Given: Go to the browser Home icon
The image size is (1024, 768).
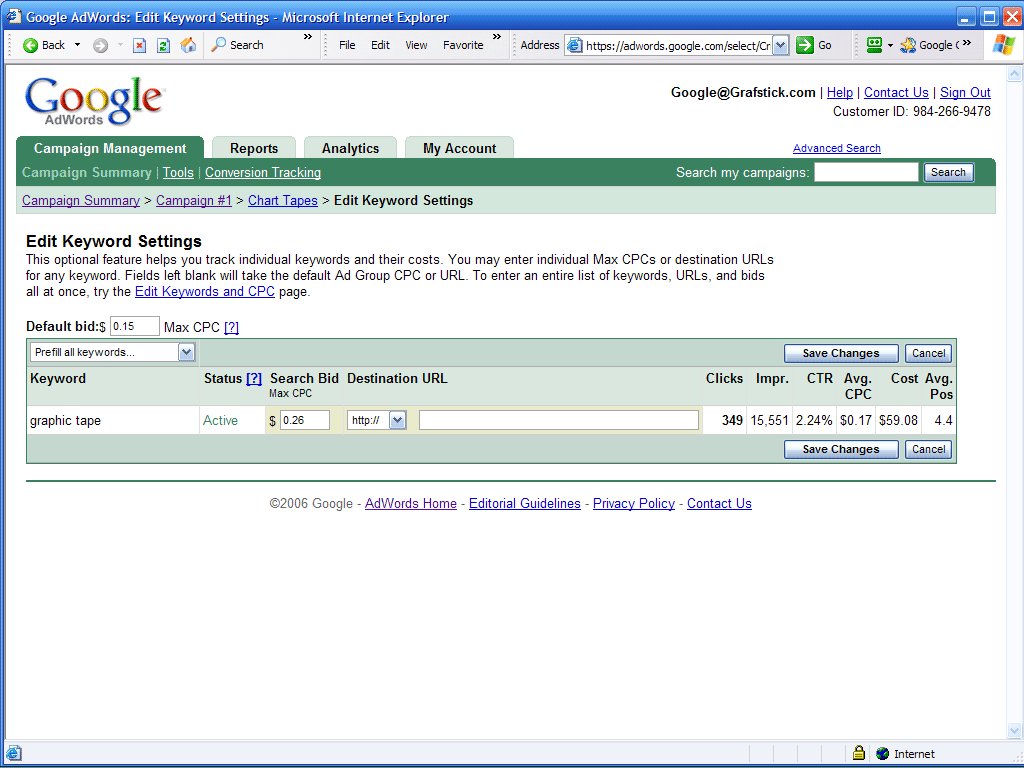Looking at the screenshot, I should [188, 45].
